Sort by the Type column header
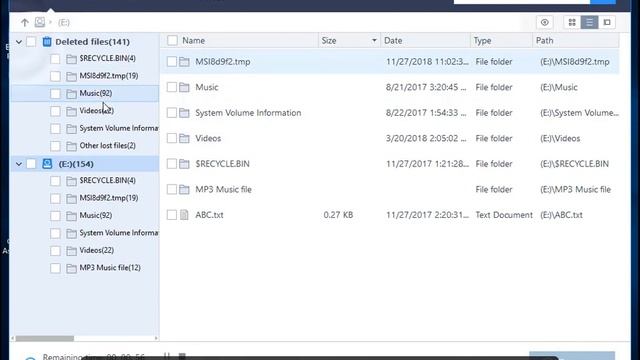Image resolution: width=640 pixels, height=360 pixels. tap(482, 40)
